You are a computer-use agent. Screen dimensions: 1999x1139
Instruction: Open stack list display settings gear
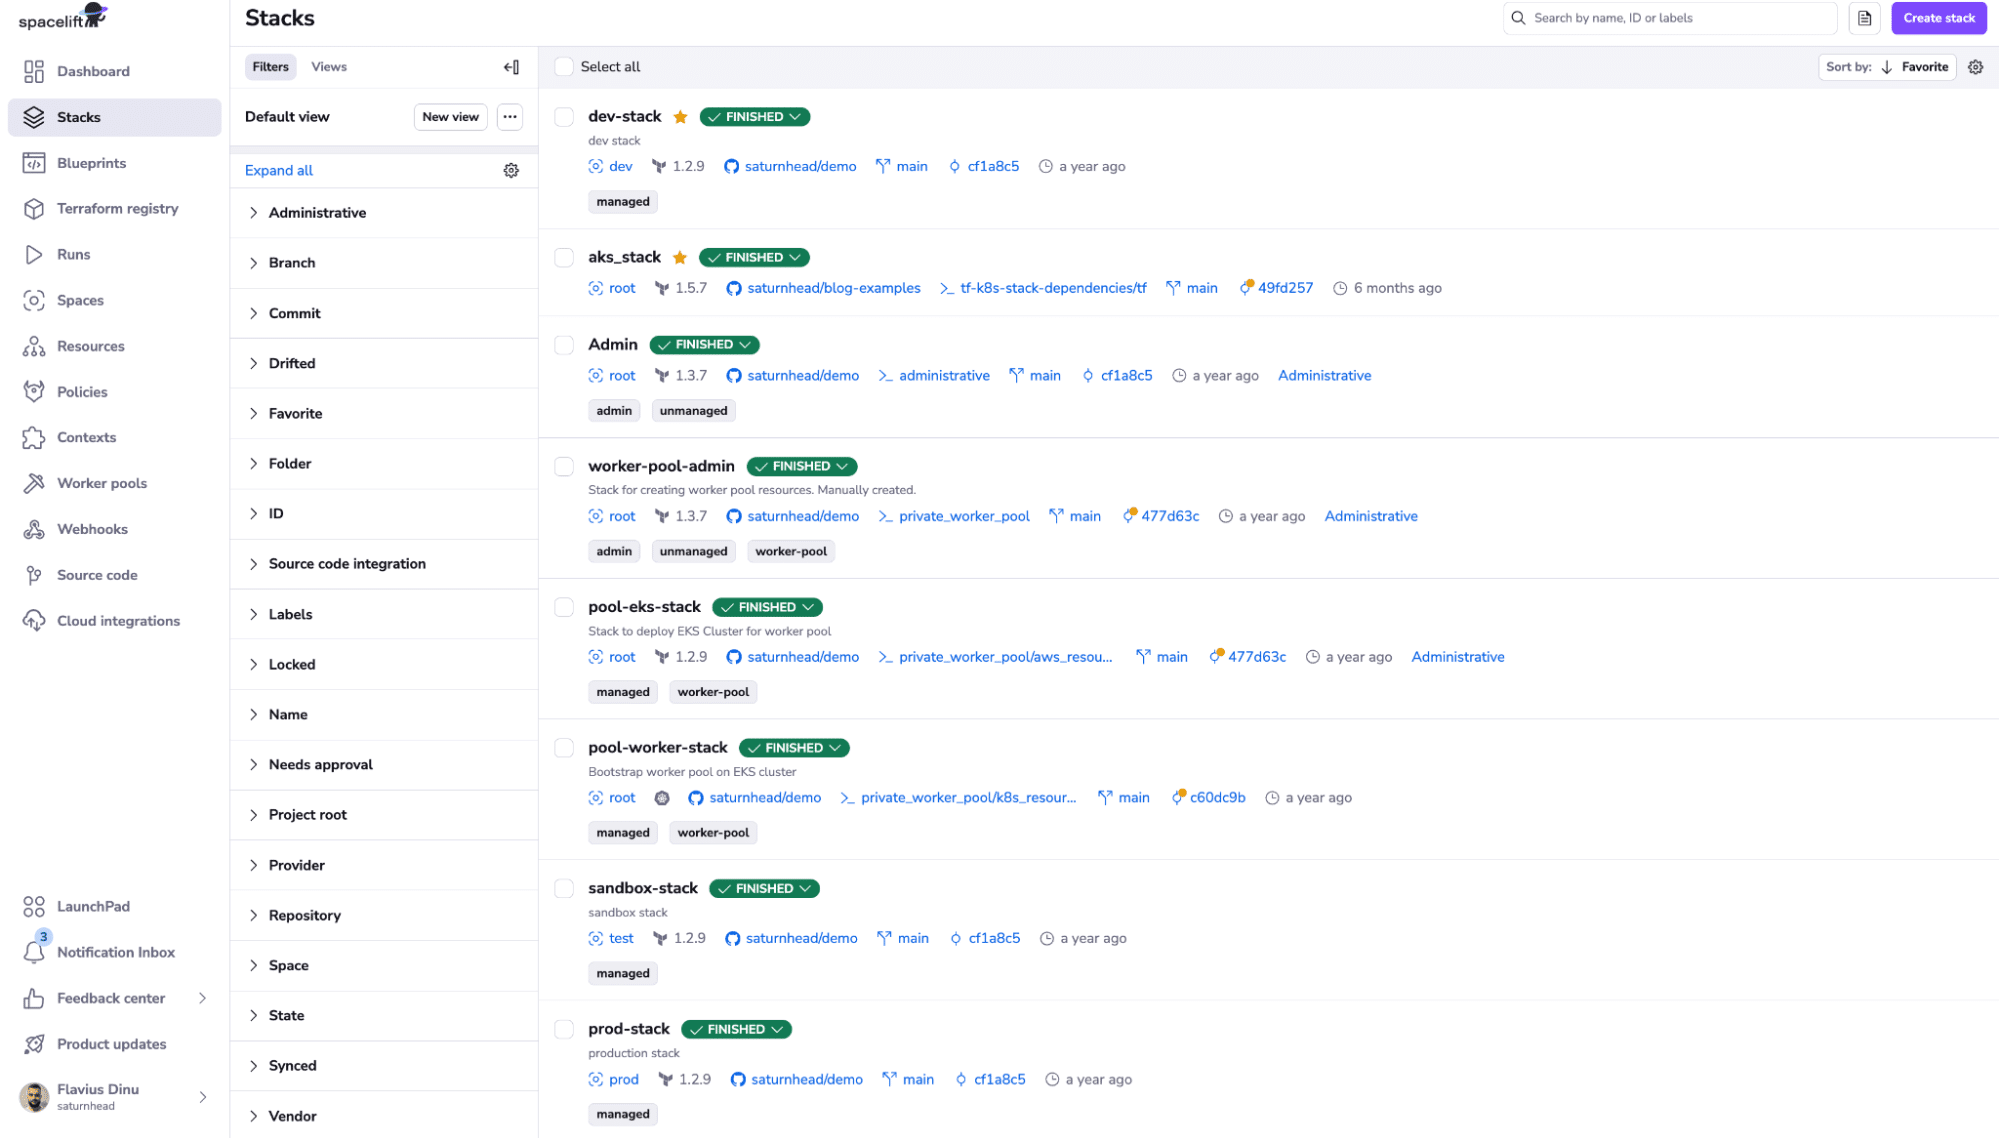coord(1975,67)
